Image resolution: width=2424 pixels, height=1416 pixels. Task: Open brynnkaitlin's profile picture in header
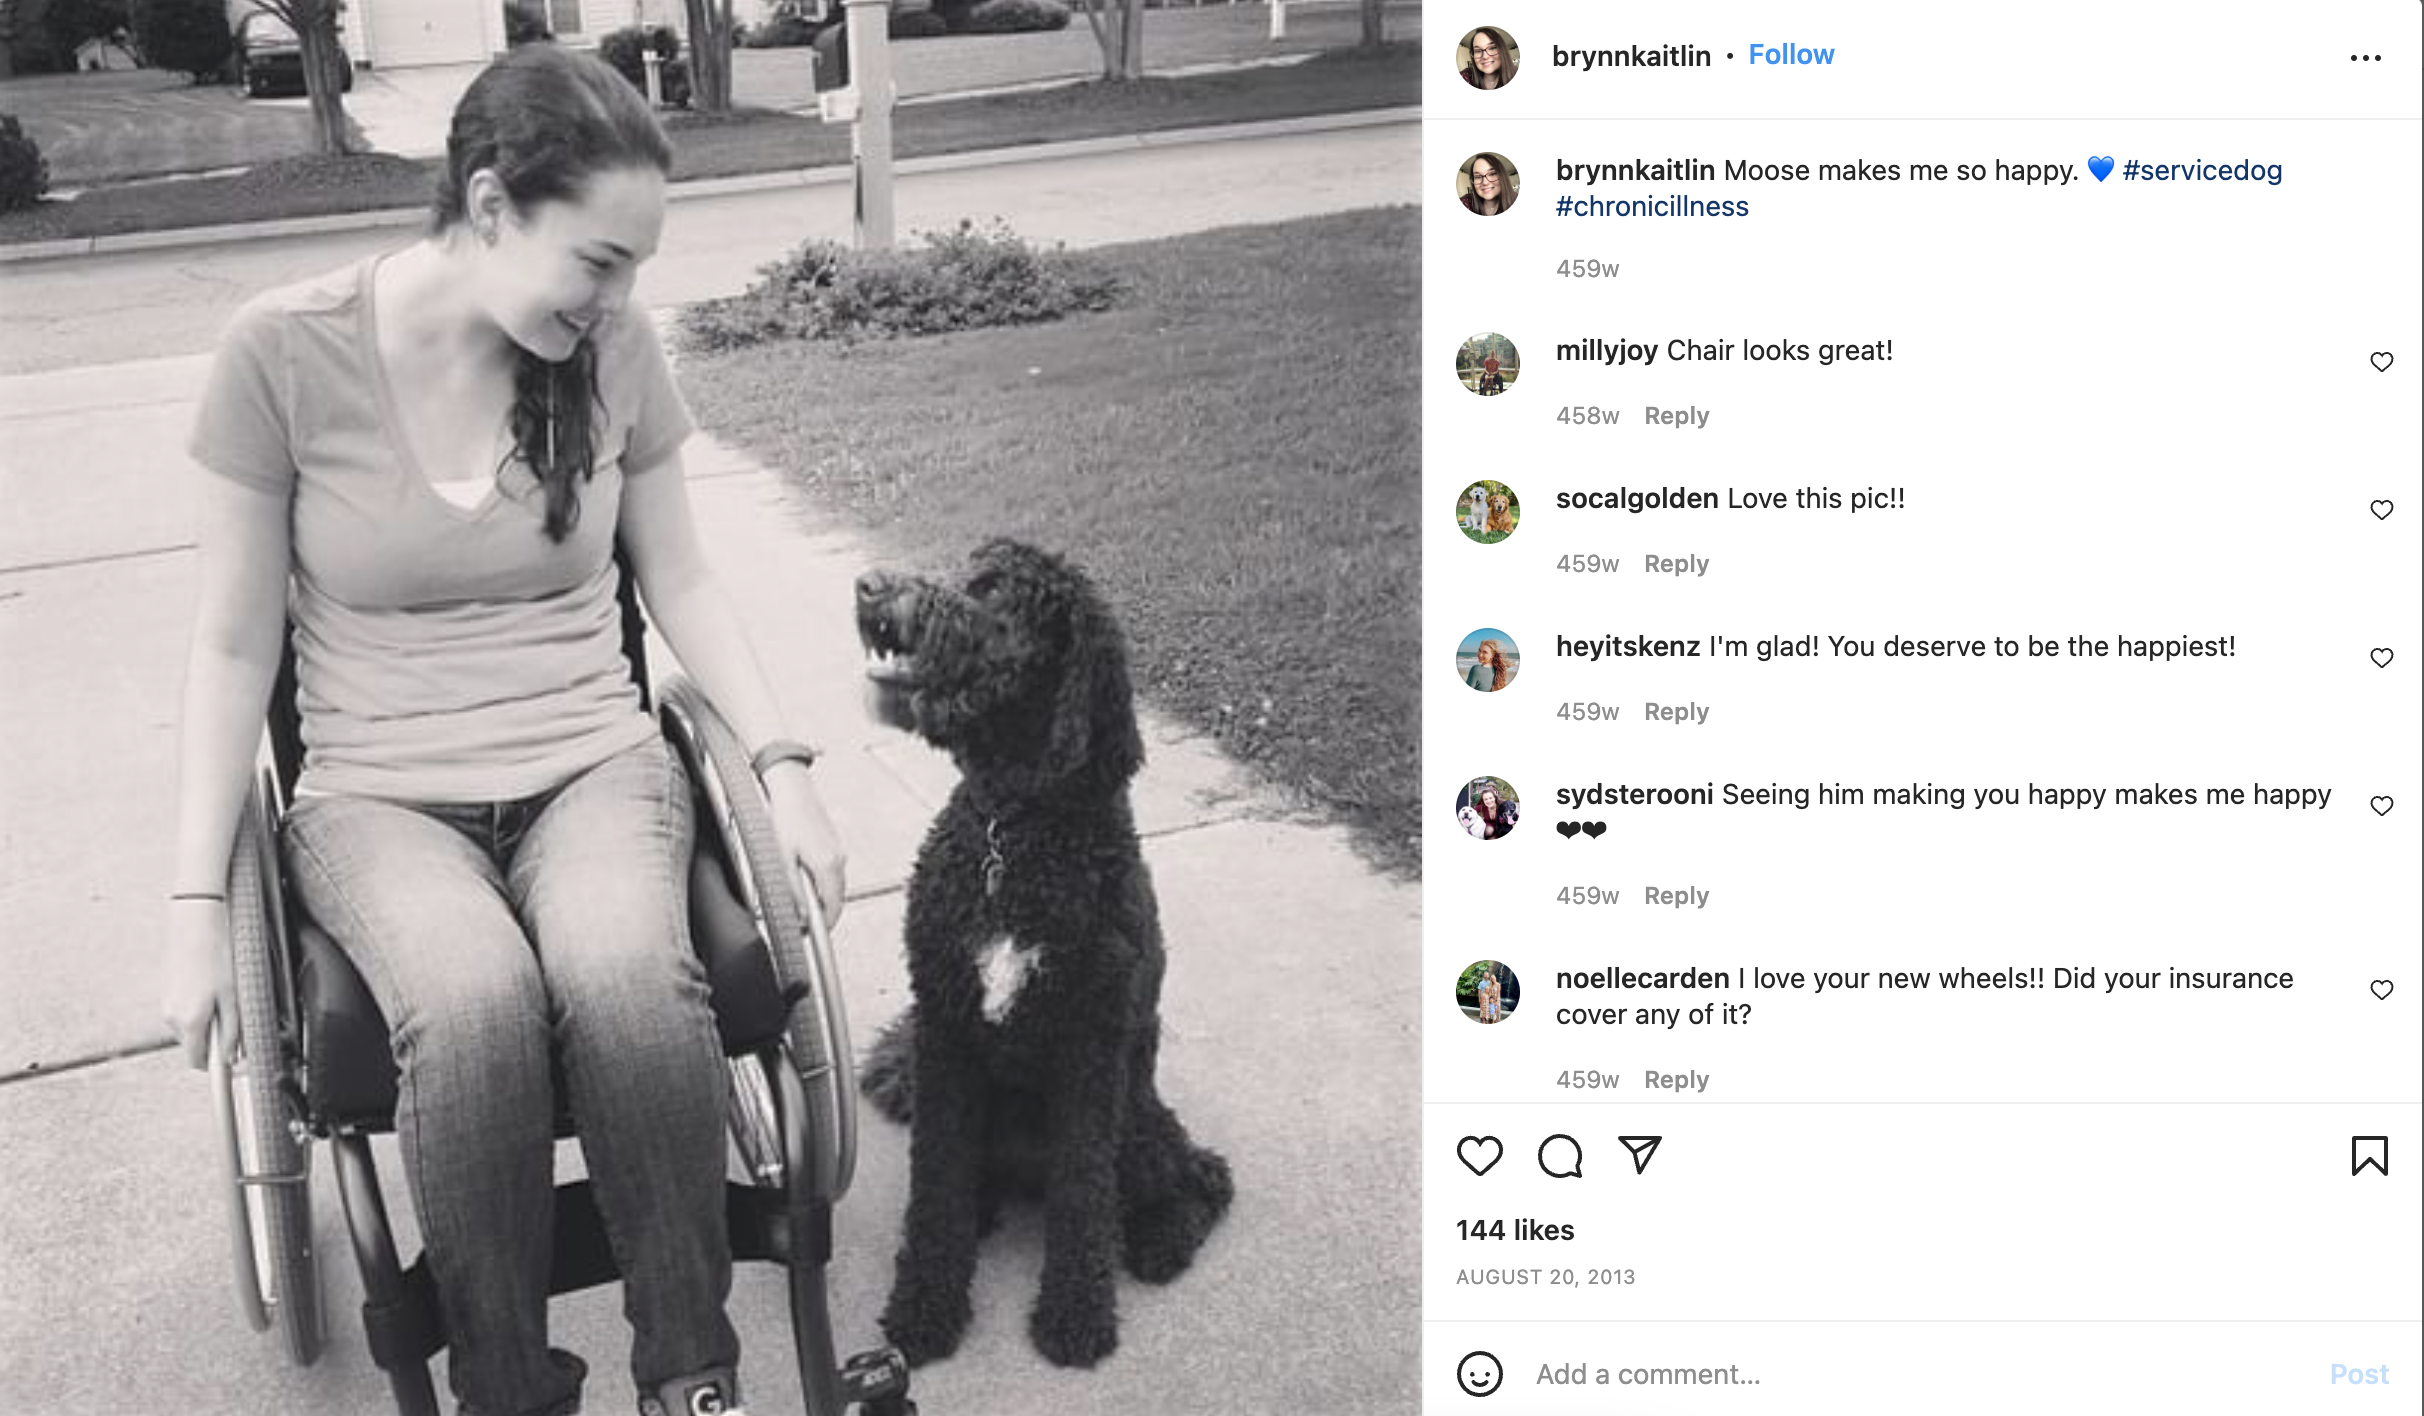coord(1488,58)
